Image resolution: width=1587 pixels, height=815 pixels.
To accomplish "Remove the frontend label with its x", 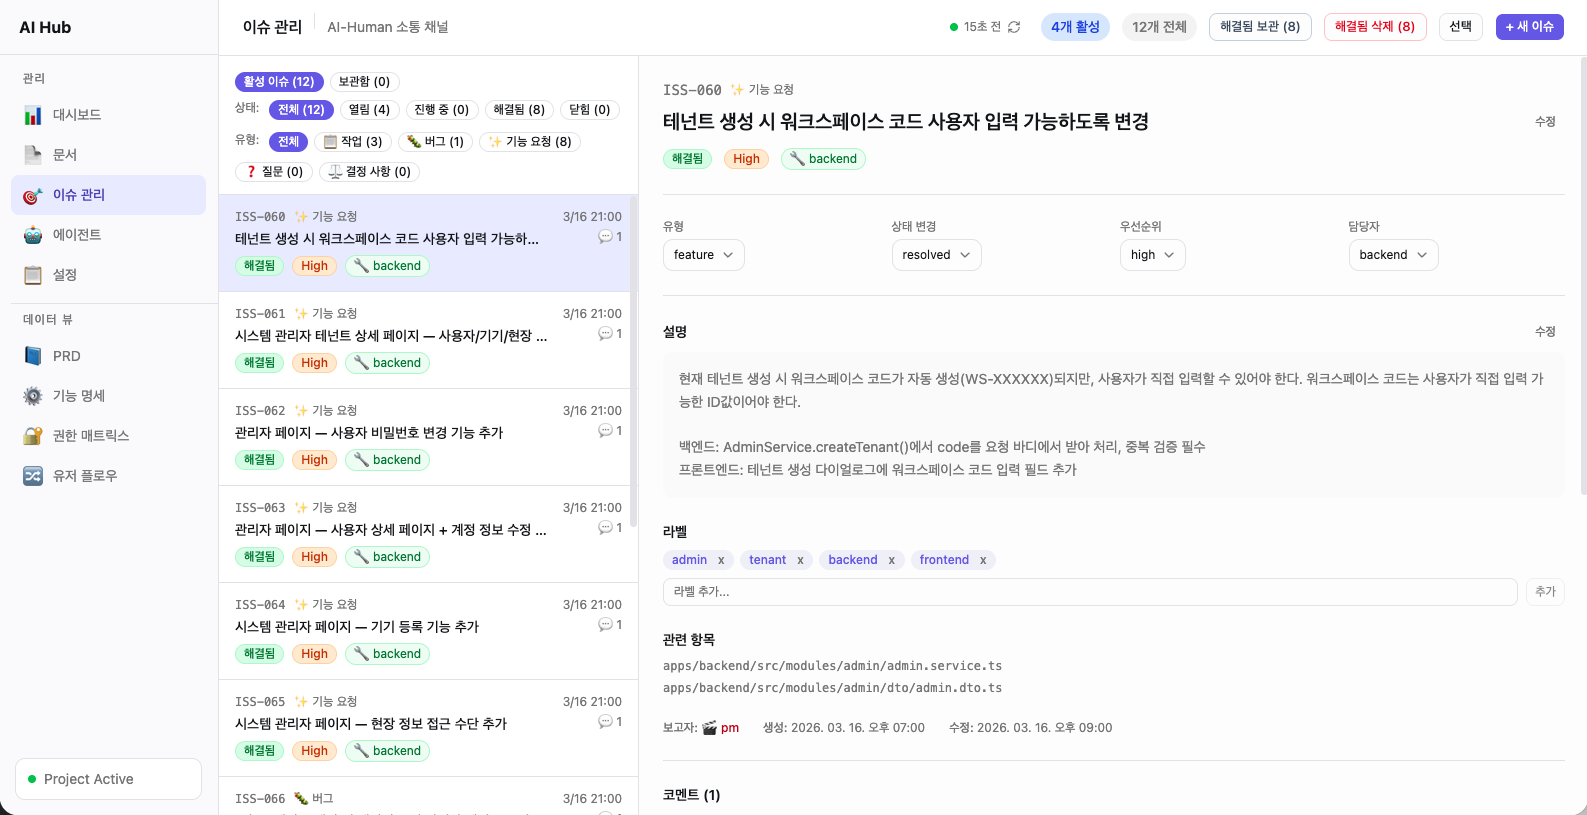I will tap(983, 560).
